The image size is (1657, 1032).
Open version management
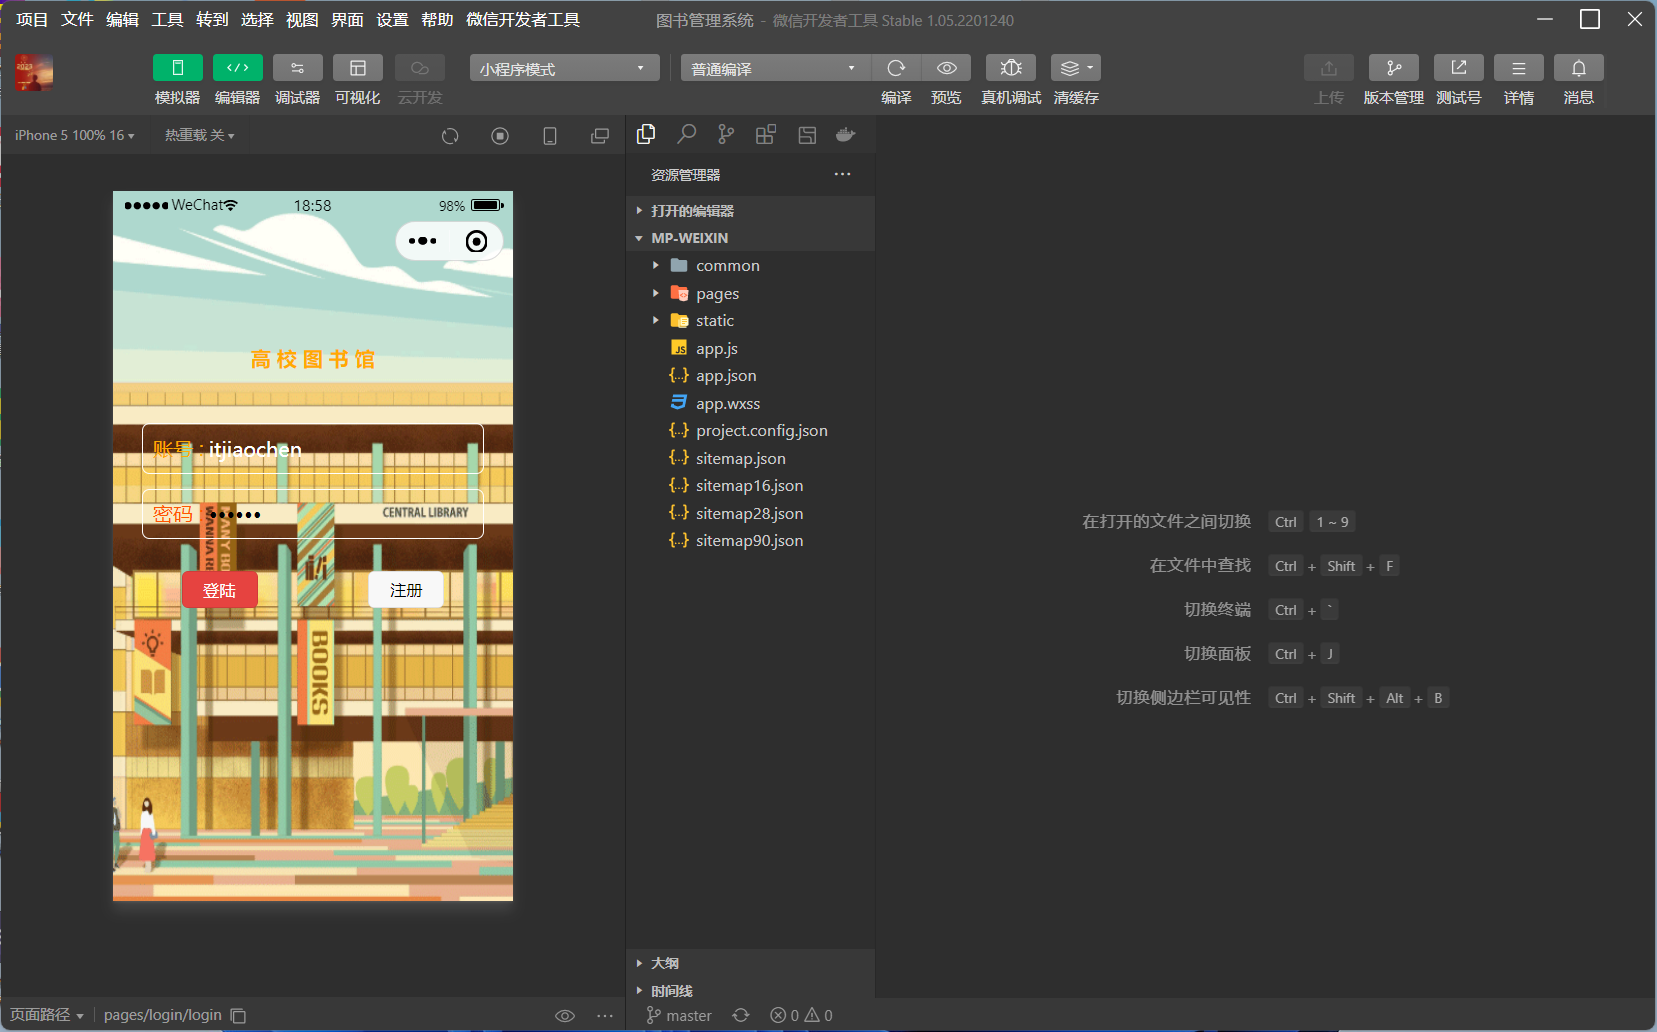1394,68
